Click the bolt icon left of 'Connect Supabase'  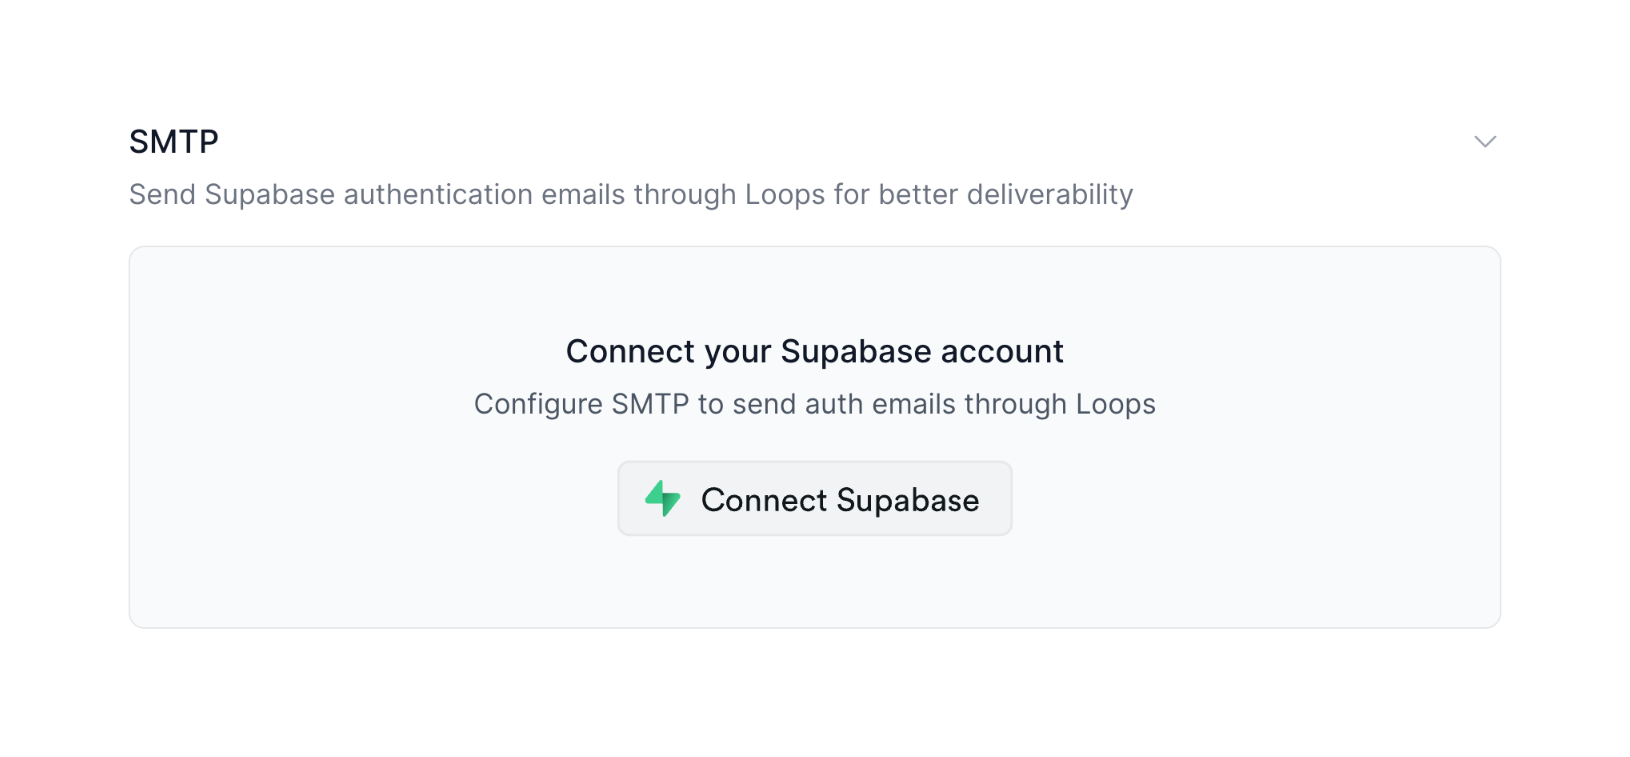click(662, 498)
